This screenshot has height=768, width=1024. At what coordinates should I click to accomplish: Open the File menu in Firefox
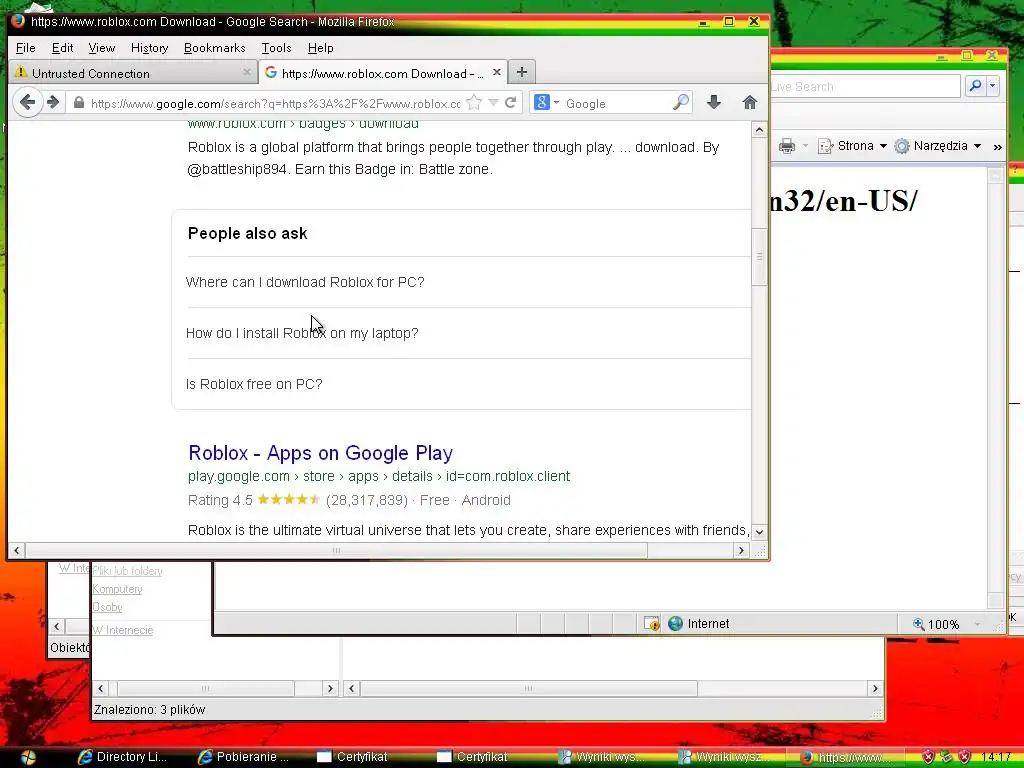click(x=25, y=48)
